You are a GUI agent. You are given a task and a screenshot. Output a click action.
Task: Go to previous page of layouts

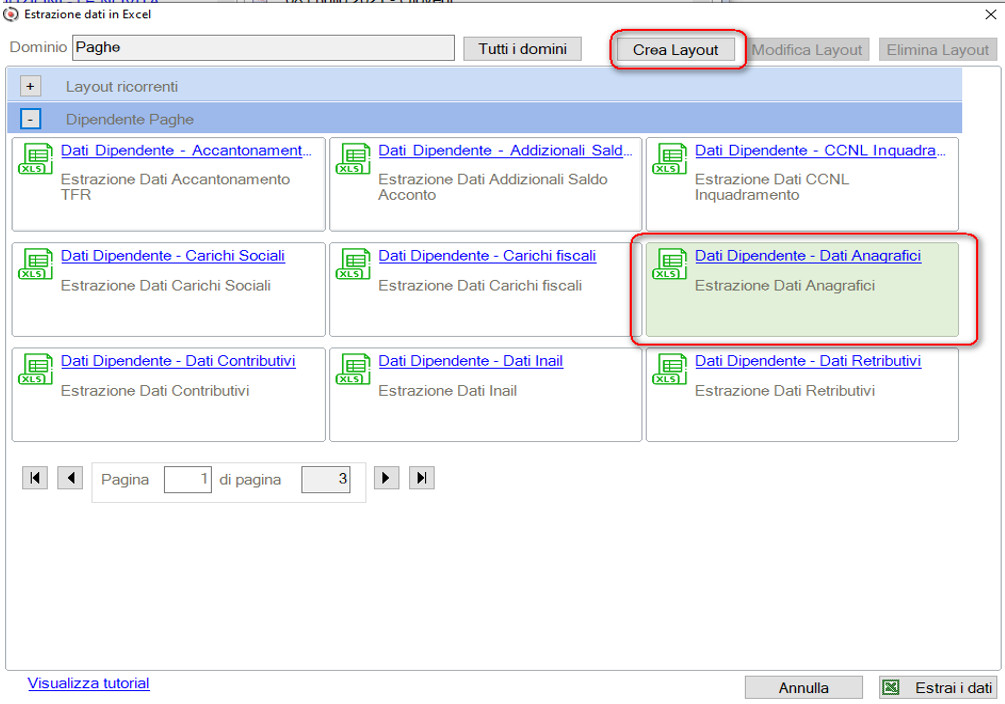(x=70, y=478)
